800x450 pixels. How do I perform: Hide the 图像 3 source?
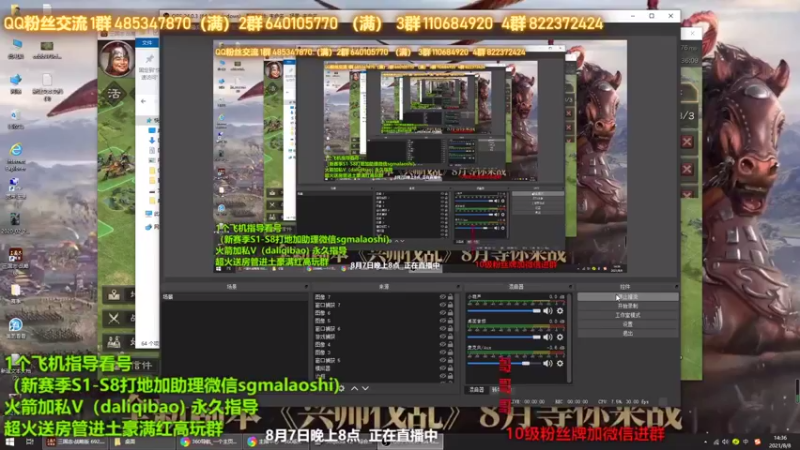pos(442,352)
